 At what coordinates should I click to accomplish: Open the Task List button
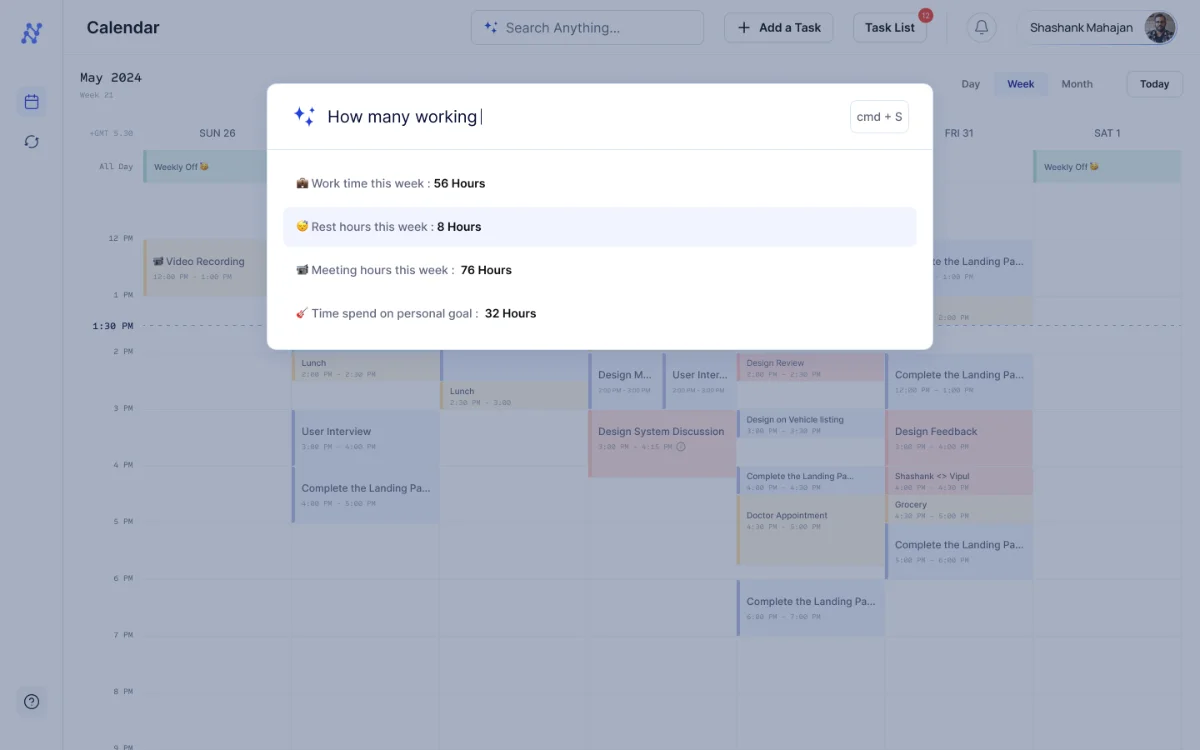click(890, 28)
